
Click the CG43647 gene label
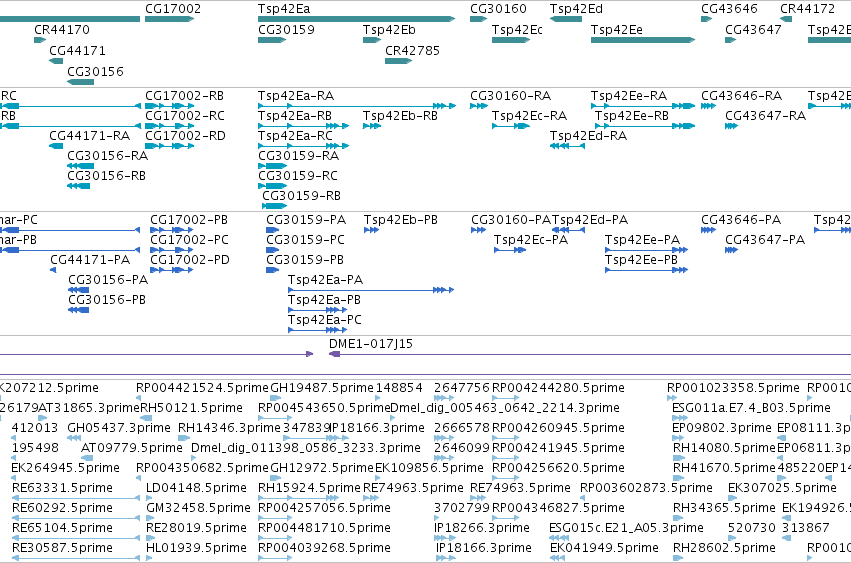click(x=753, y=30)
